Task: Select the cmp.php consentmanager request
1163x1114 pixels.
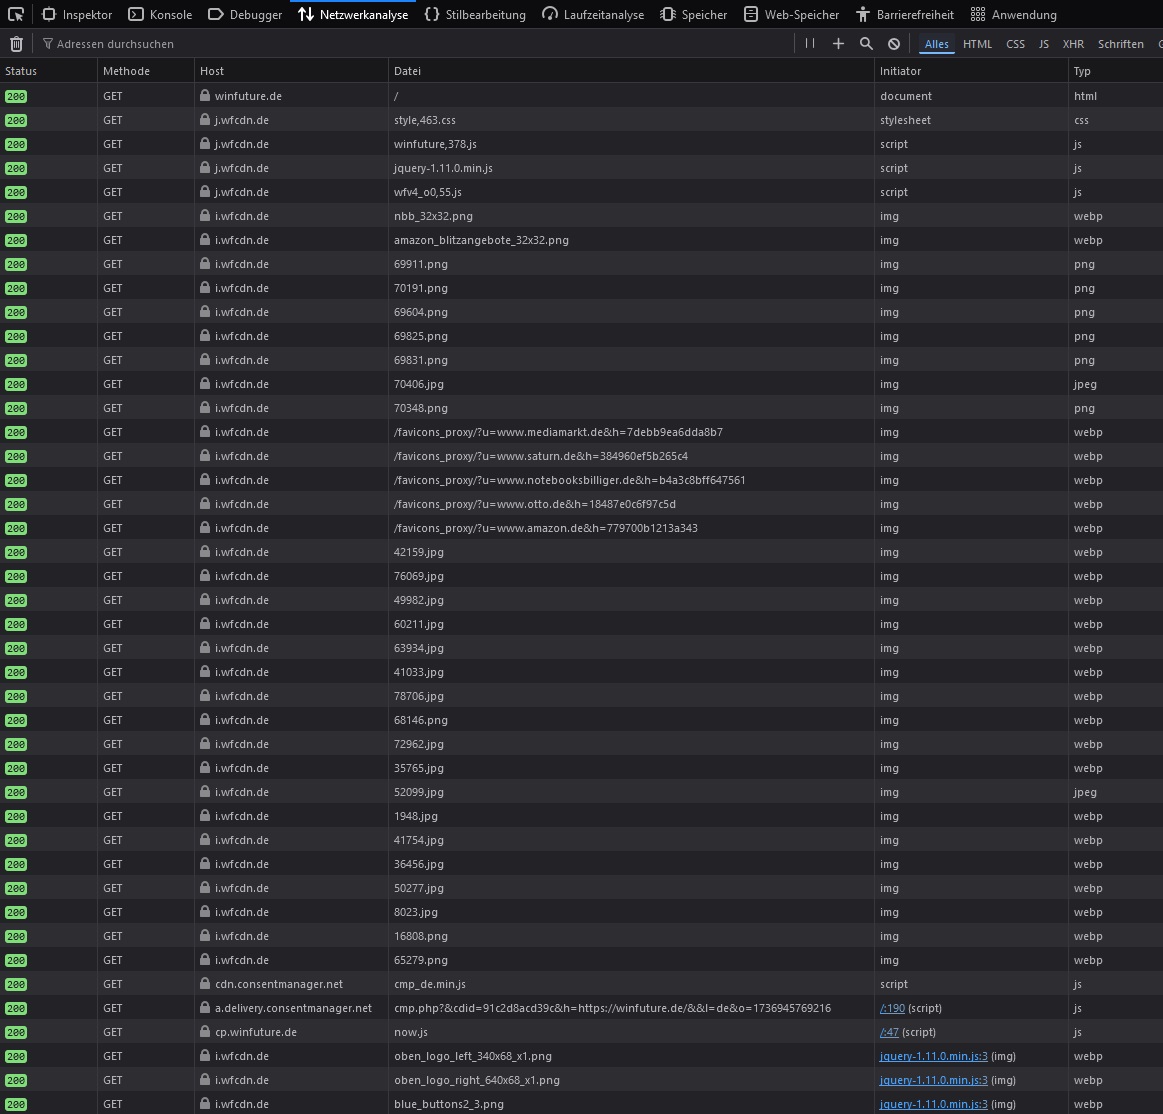Action: click(x=582, y=1008)
